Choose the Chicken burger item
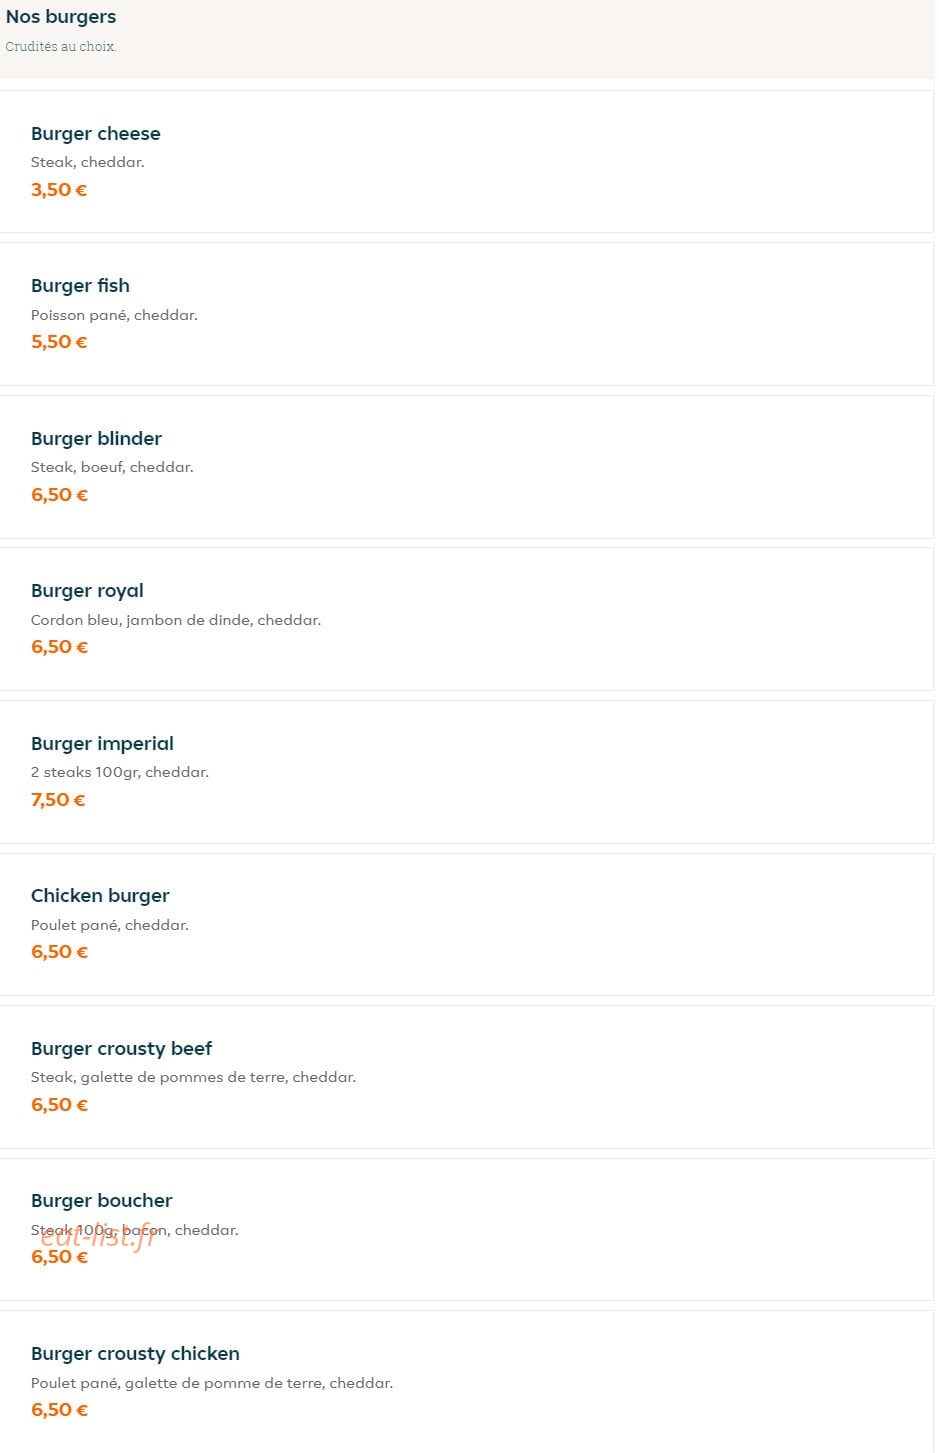Screen dimensions: 939x1453 (466, 924)
